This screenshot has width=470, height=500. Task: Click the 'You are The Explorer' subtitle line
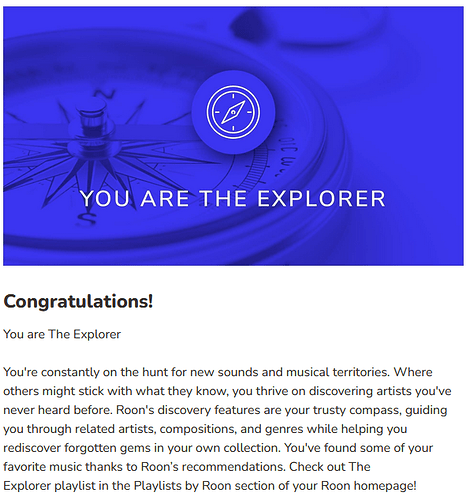pos(62,334)
